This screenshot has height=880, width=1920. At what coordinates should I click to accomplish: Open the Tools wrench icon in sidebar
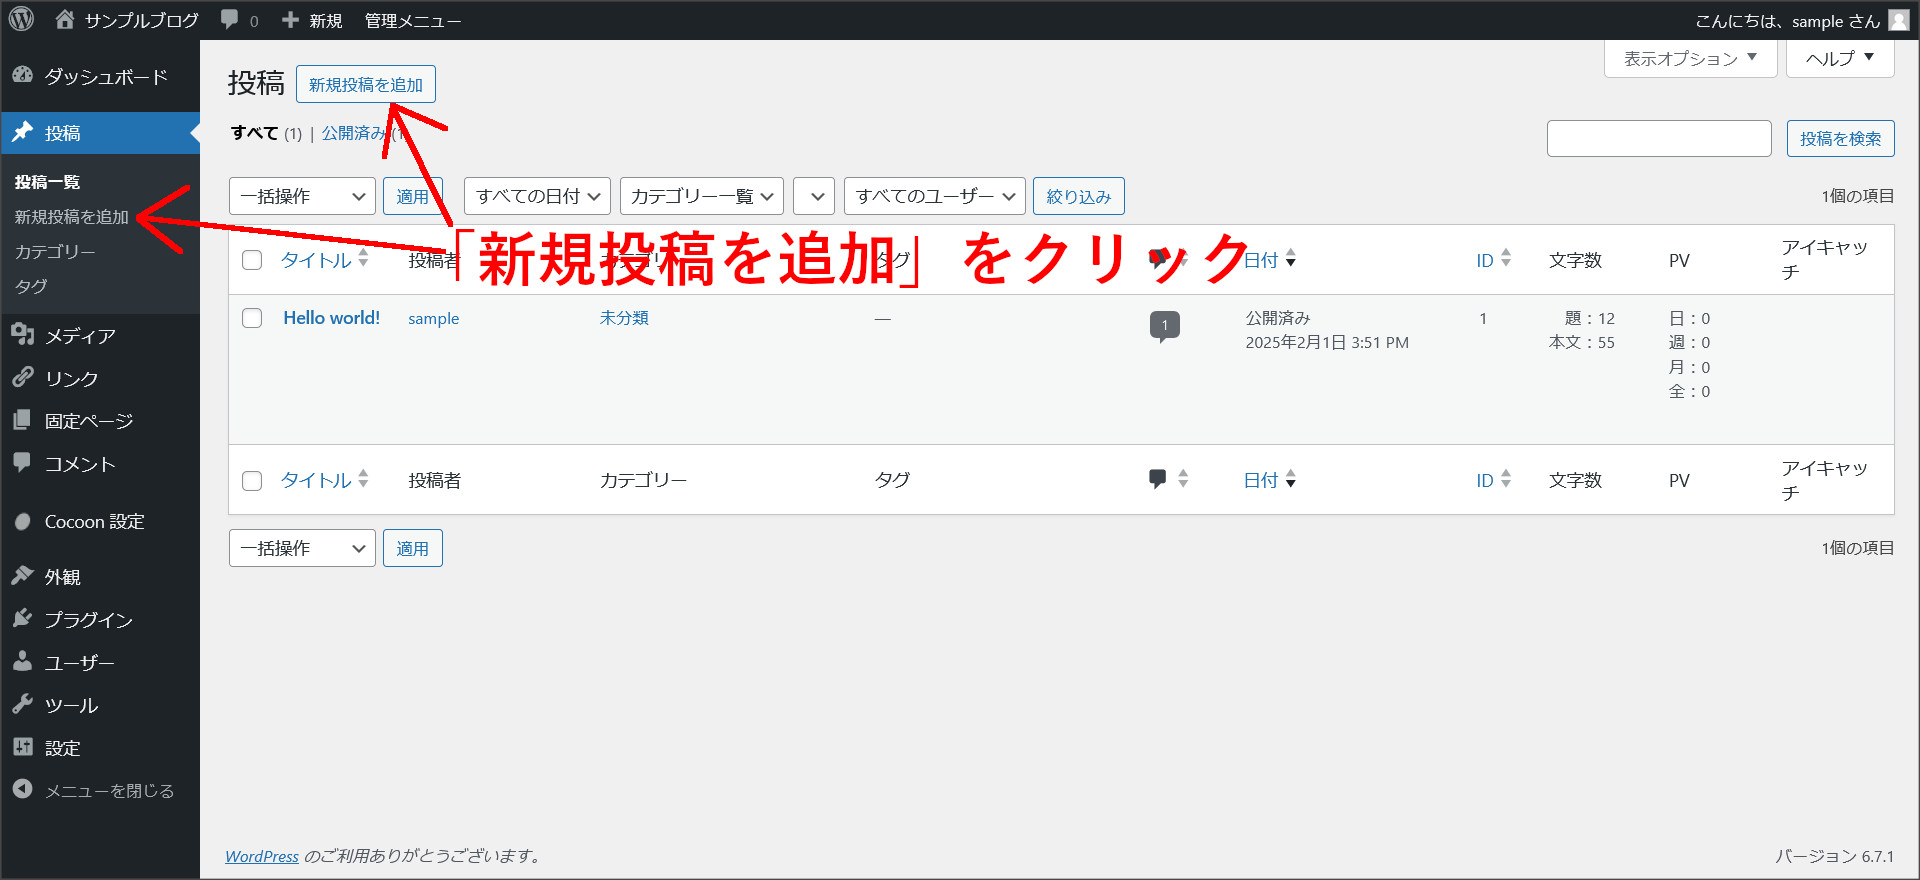(x=22, y=705)
